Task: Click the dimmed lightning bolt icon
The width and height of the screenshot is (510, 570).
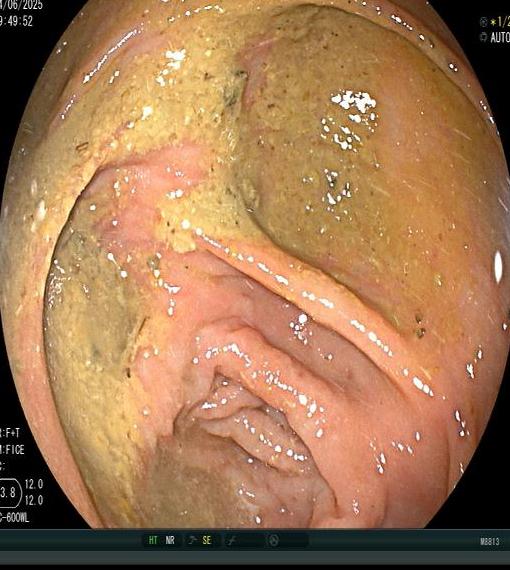Action: click(231, 541)
